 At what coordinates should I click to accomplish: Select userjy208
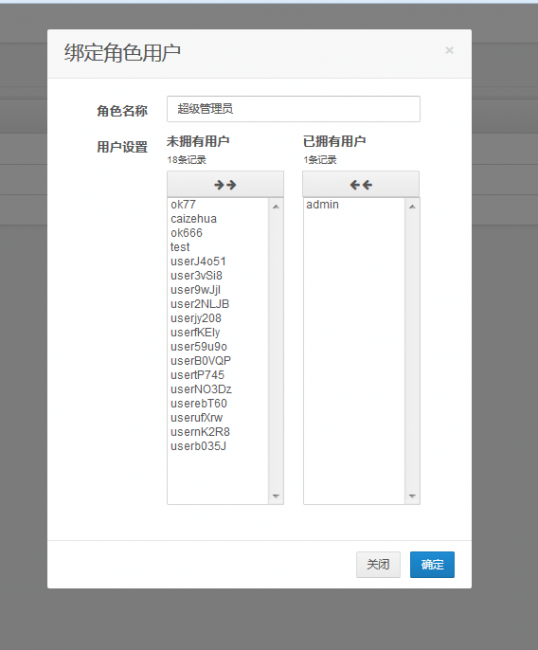218,318
